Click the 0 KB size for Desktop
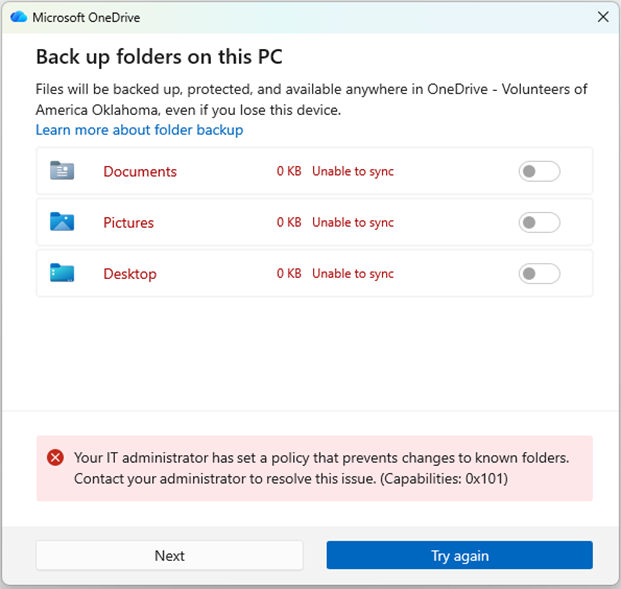Screen dimensions: 621x589 [289, 273]
